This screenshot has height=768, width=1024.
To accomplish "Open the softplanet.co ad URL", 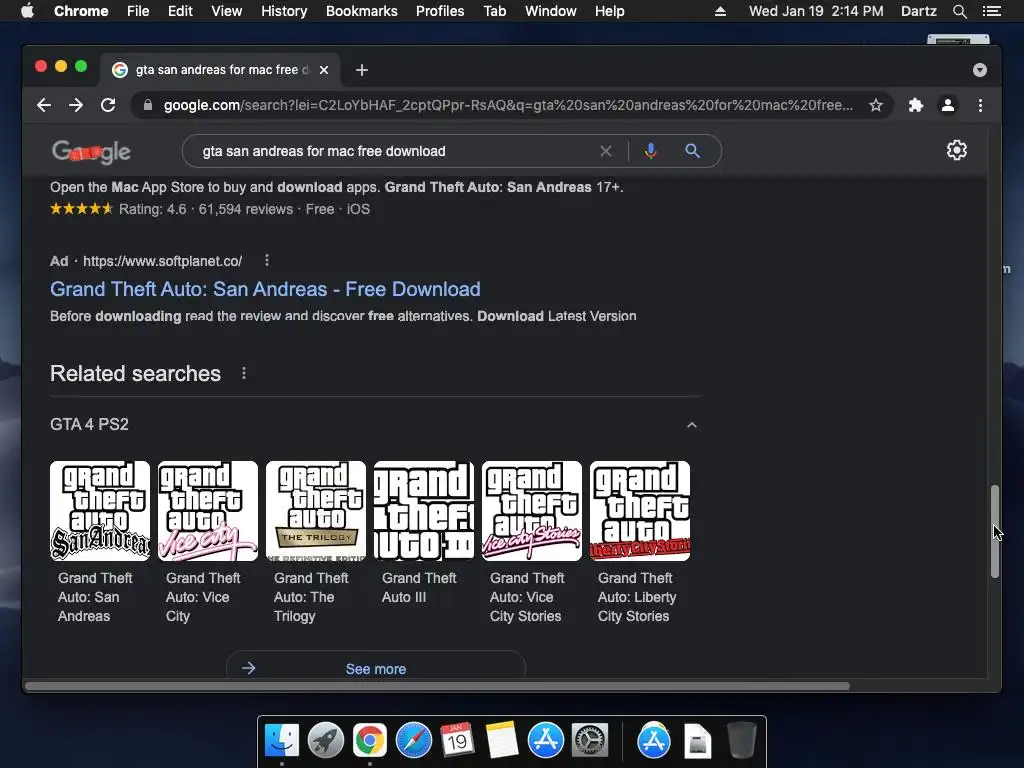I will tap(162, 261).
